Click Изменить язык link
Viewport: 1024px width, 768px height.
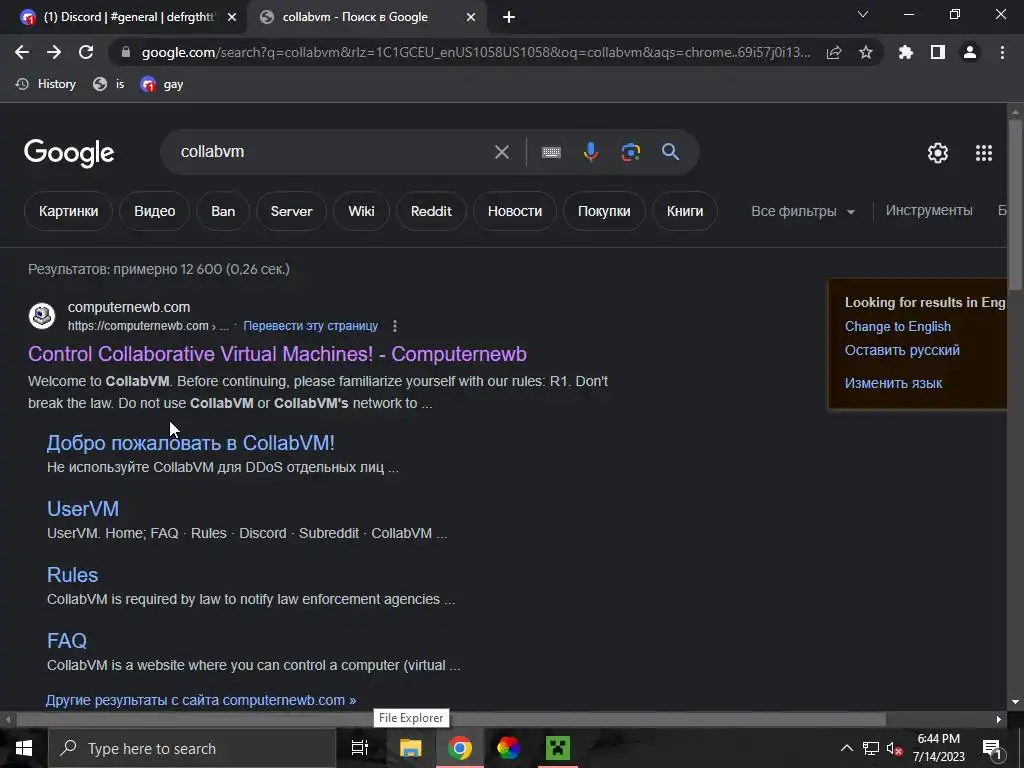tap(893, 383)
